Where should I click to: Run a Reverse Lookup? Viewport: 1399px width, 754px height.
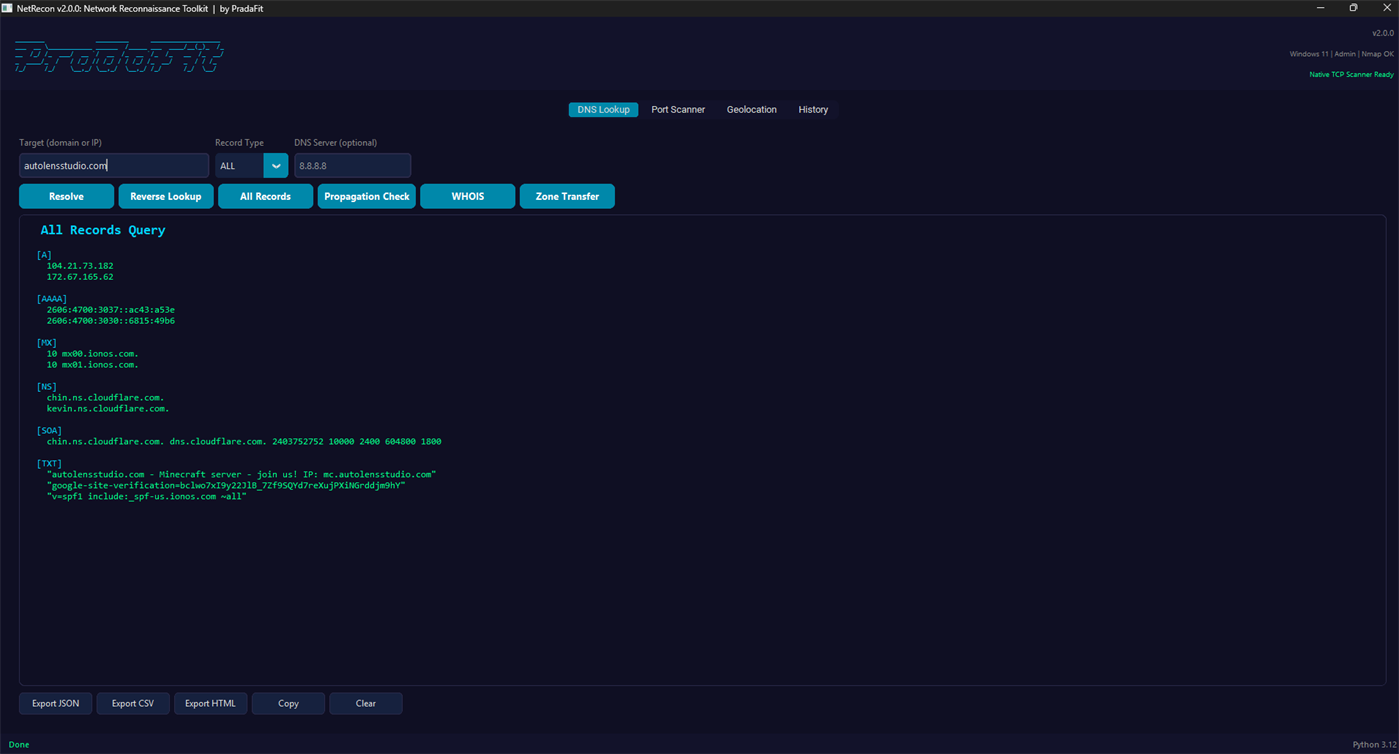[x=166, y=196]
